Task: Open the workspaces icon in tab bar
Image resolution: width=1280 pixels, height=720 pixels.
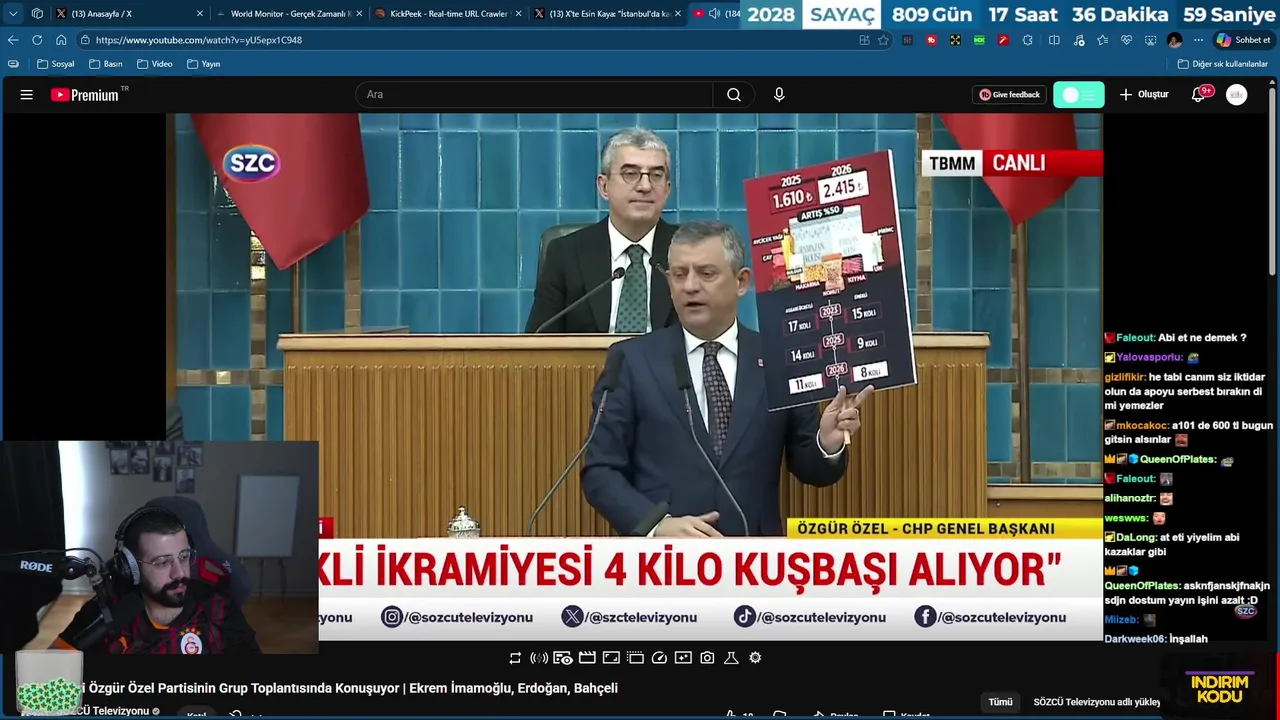Action: [37, 14]
